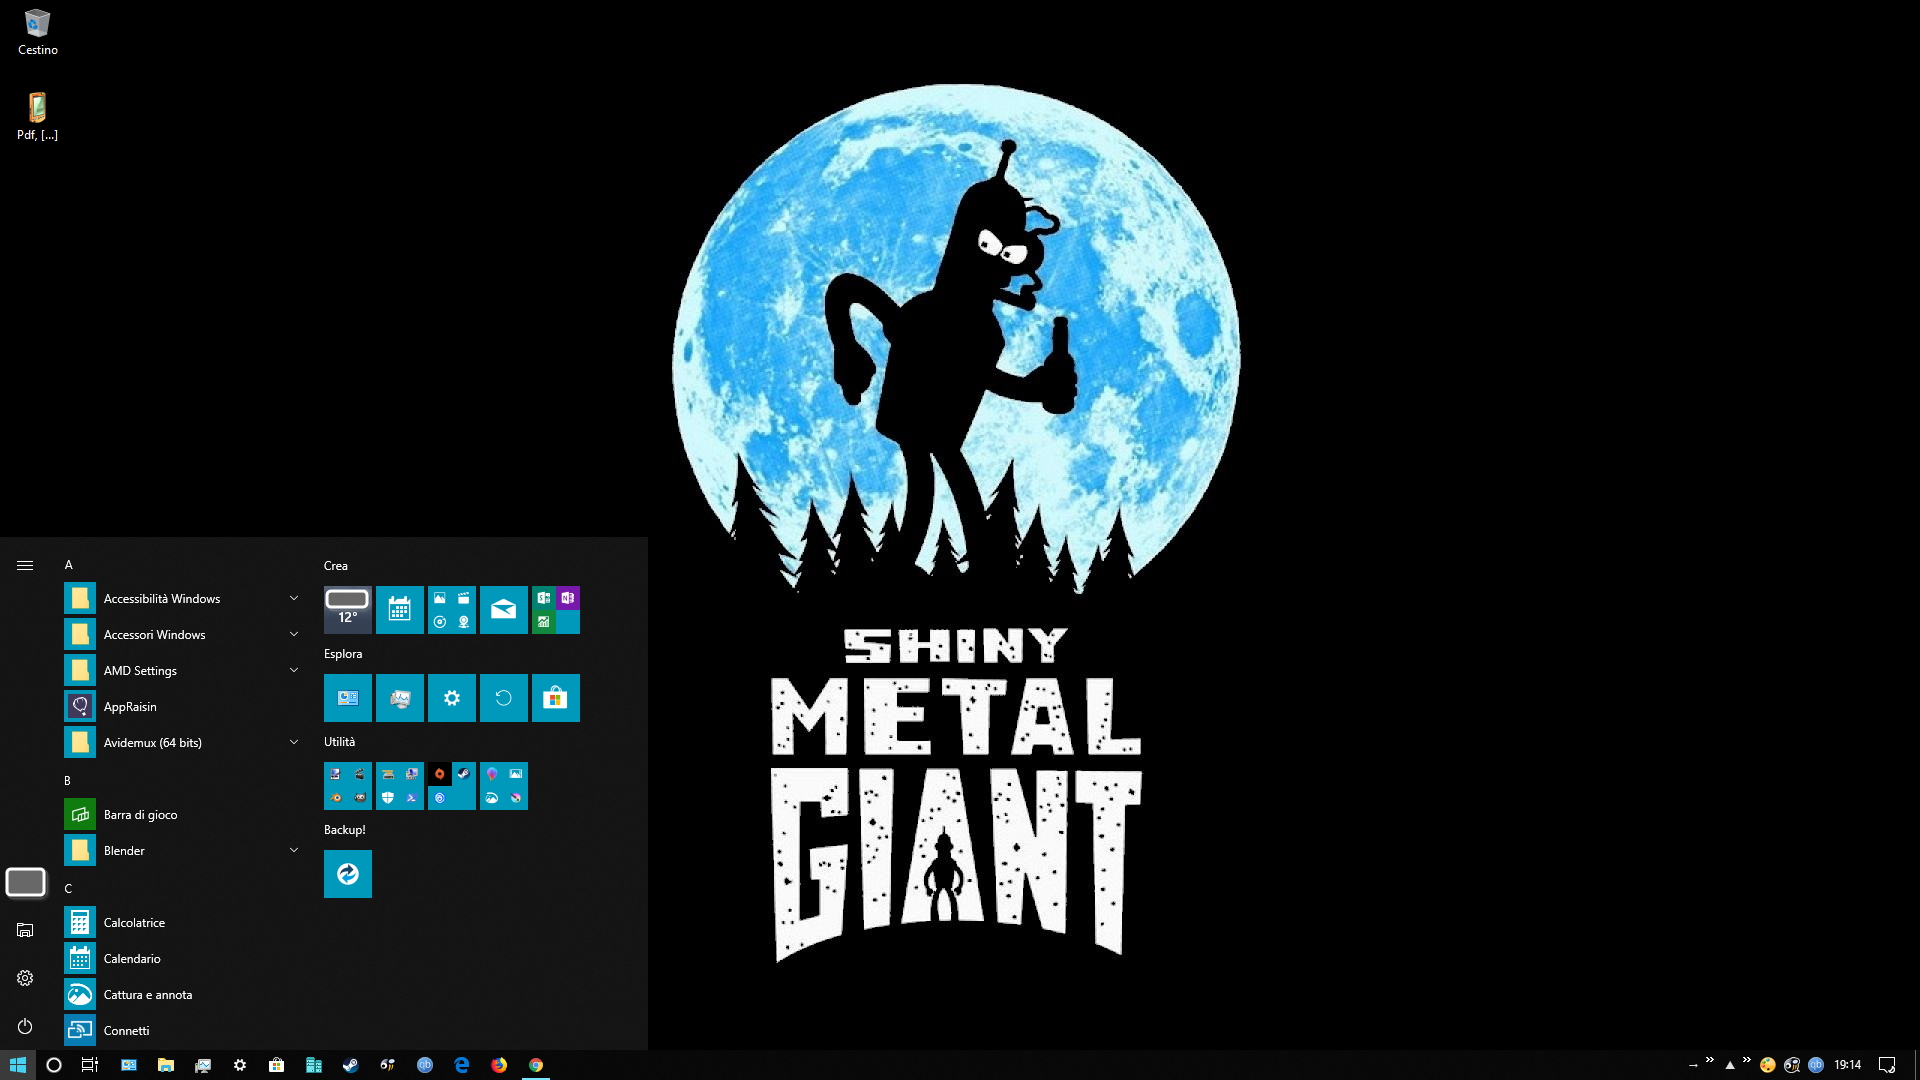Open the Backup sync tile
This screenshot has height=1080, width=1920.
pyautogui.click(x=347, y=874)
